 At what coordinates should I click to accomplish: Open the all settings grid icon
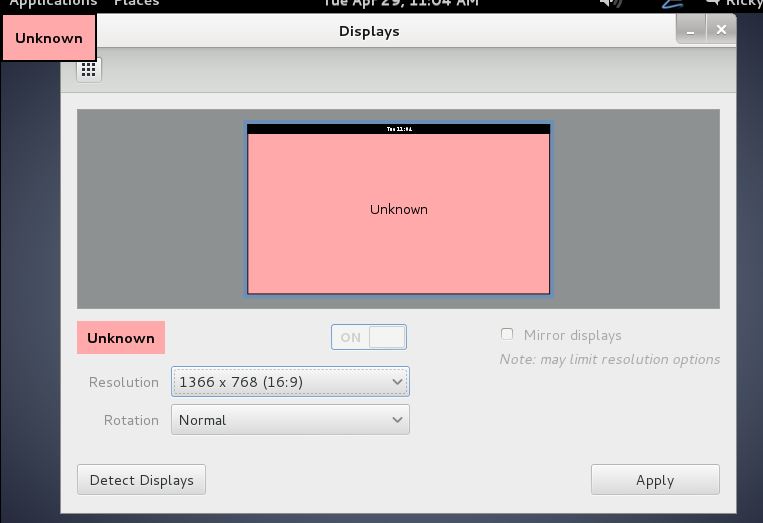coord(89,70)
